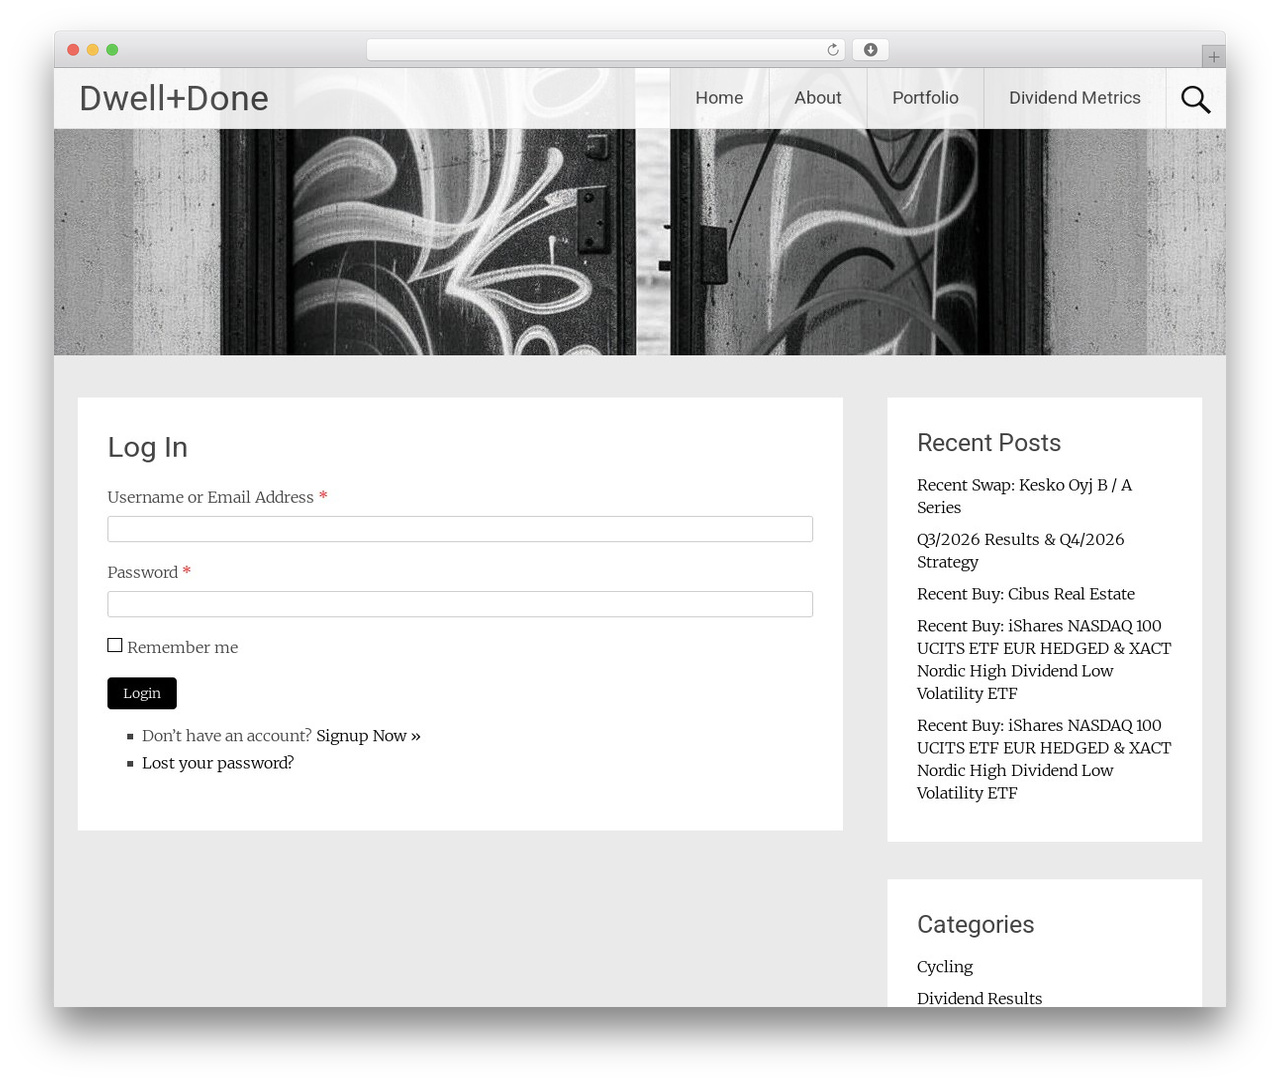
Task: Click the browser download arrow icon
Action: coord(870,50)
